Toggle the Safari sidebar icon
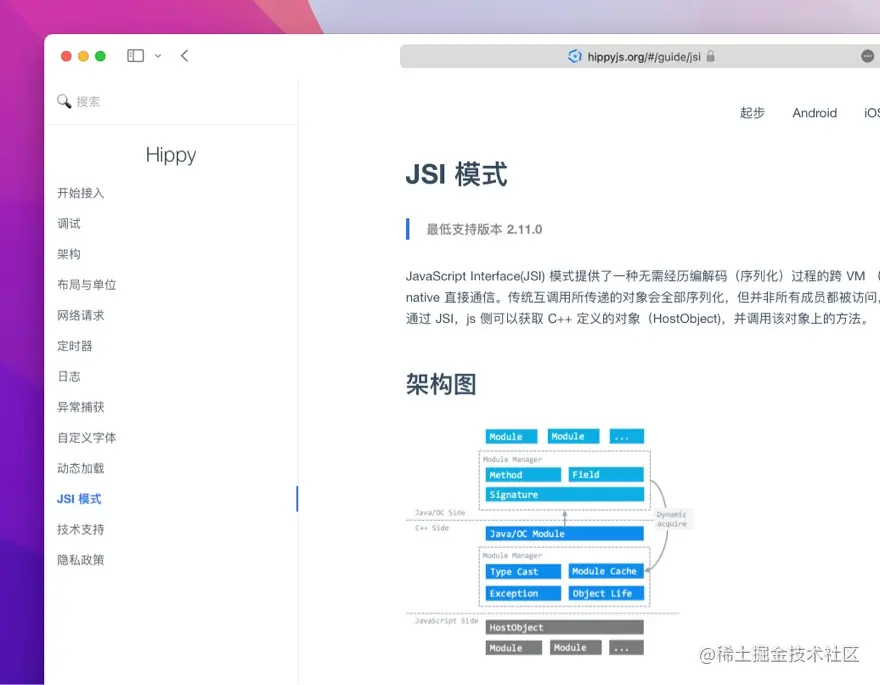Image resolution: width=880 pixels, height=685 pixels. (135, 56)
